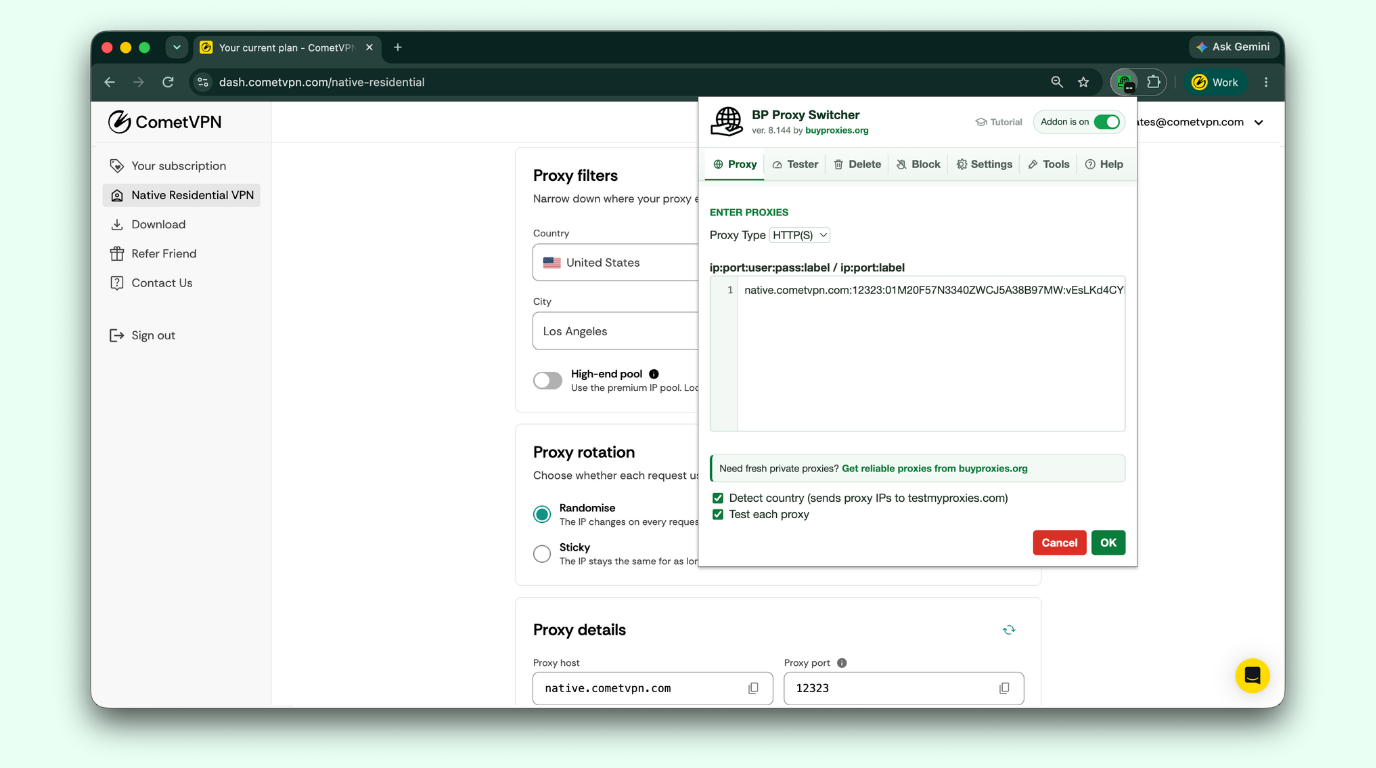Copy the proxy port value
Image resolution: width=1376 pixels, height=768 pixels.
[x=1004, y=688]
